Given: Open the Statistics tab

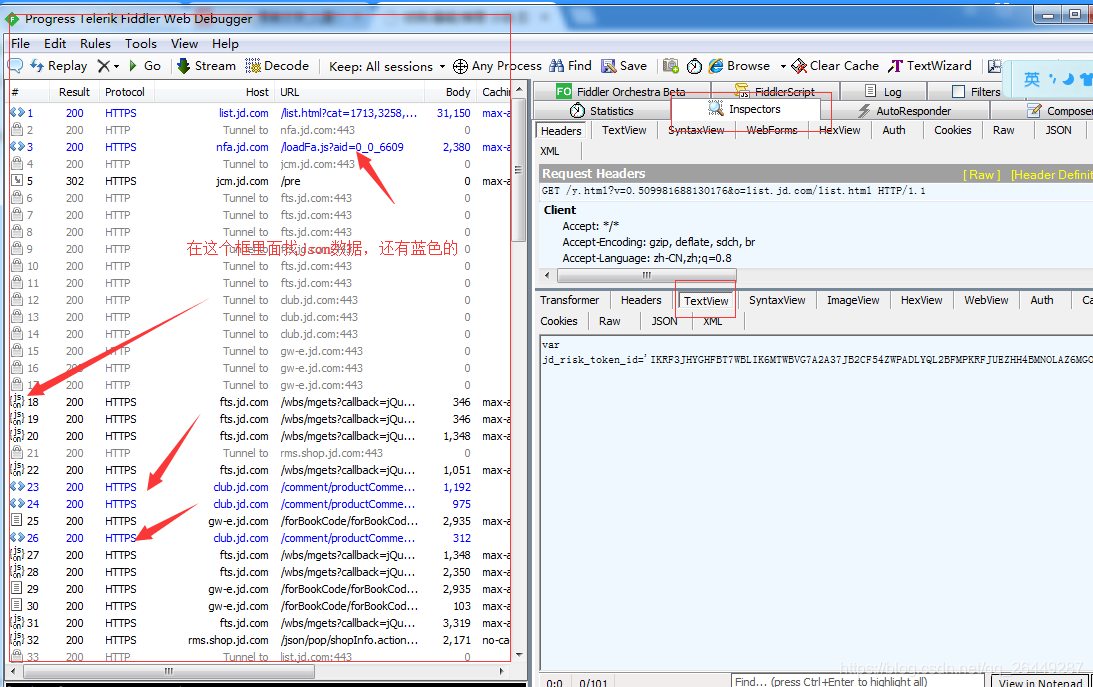Looking at the screenshot, I should [602, 111].
